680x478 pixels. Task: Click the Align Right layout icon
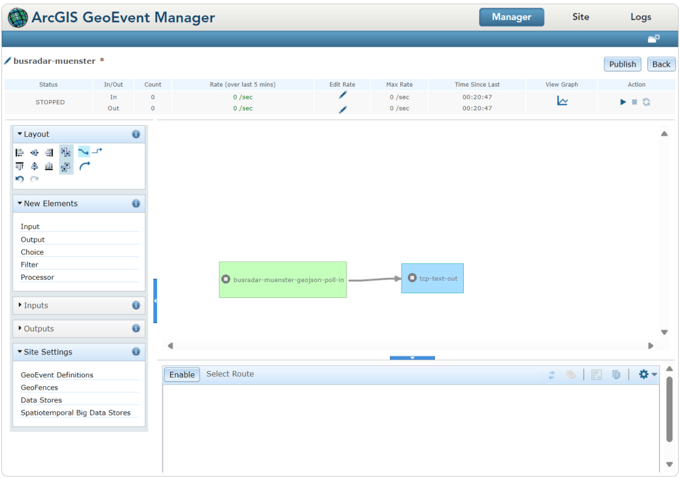tap(49, 152)
